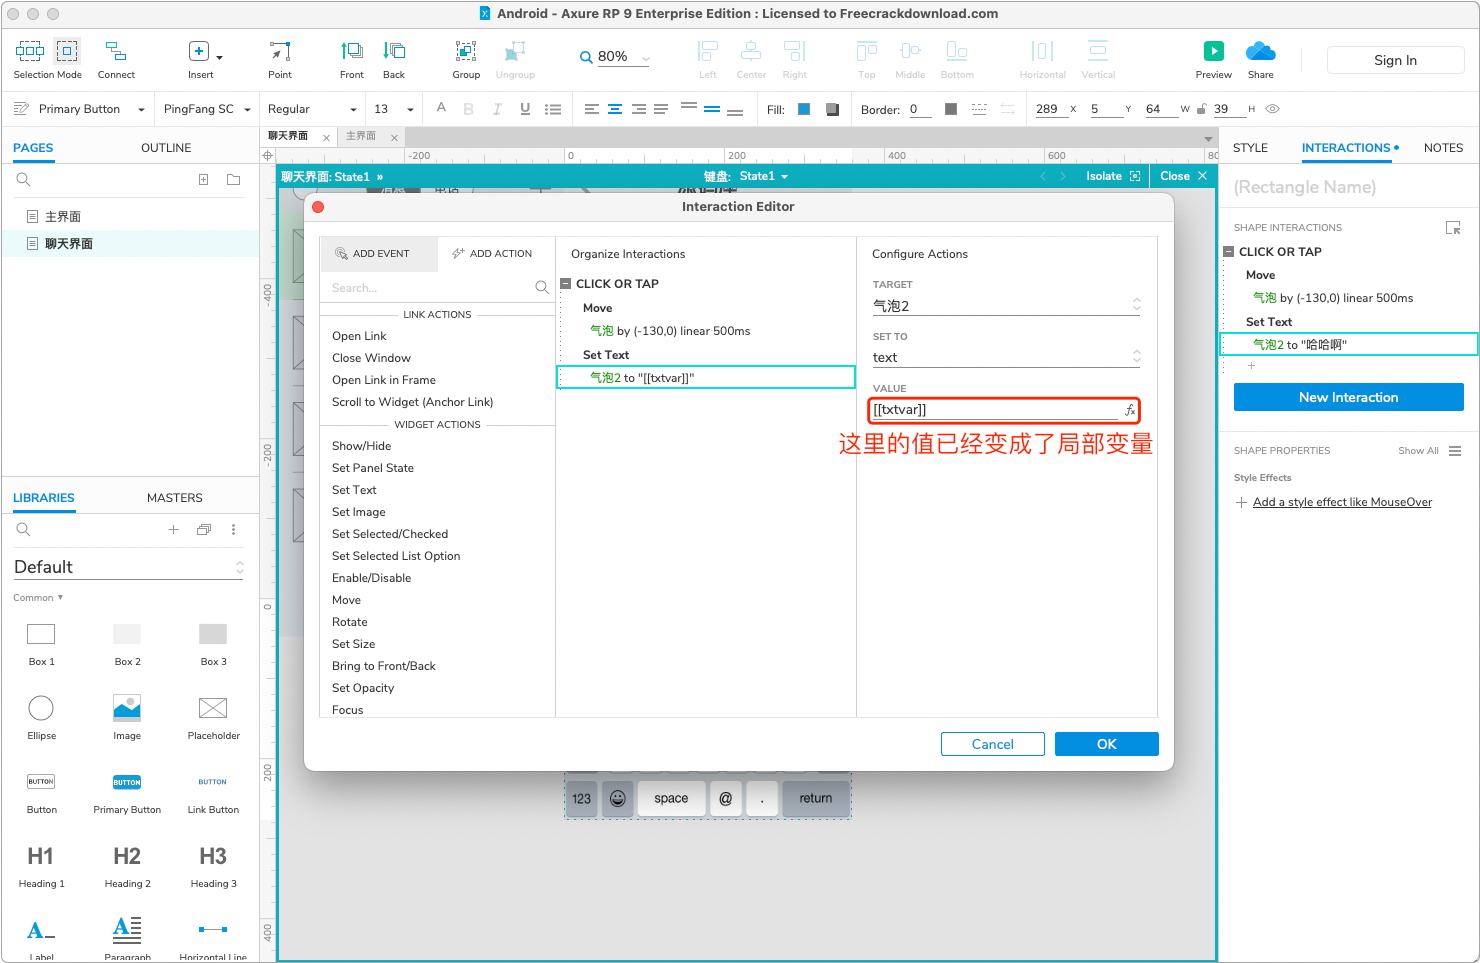Select the 主界面 page in tree
Image resolution: width=1480 pixels, height=963 pixels.
(x=63, y=217)
